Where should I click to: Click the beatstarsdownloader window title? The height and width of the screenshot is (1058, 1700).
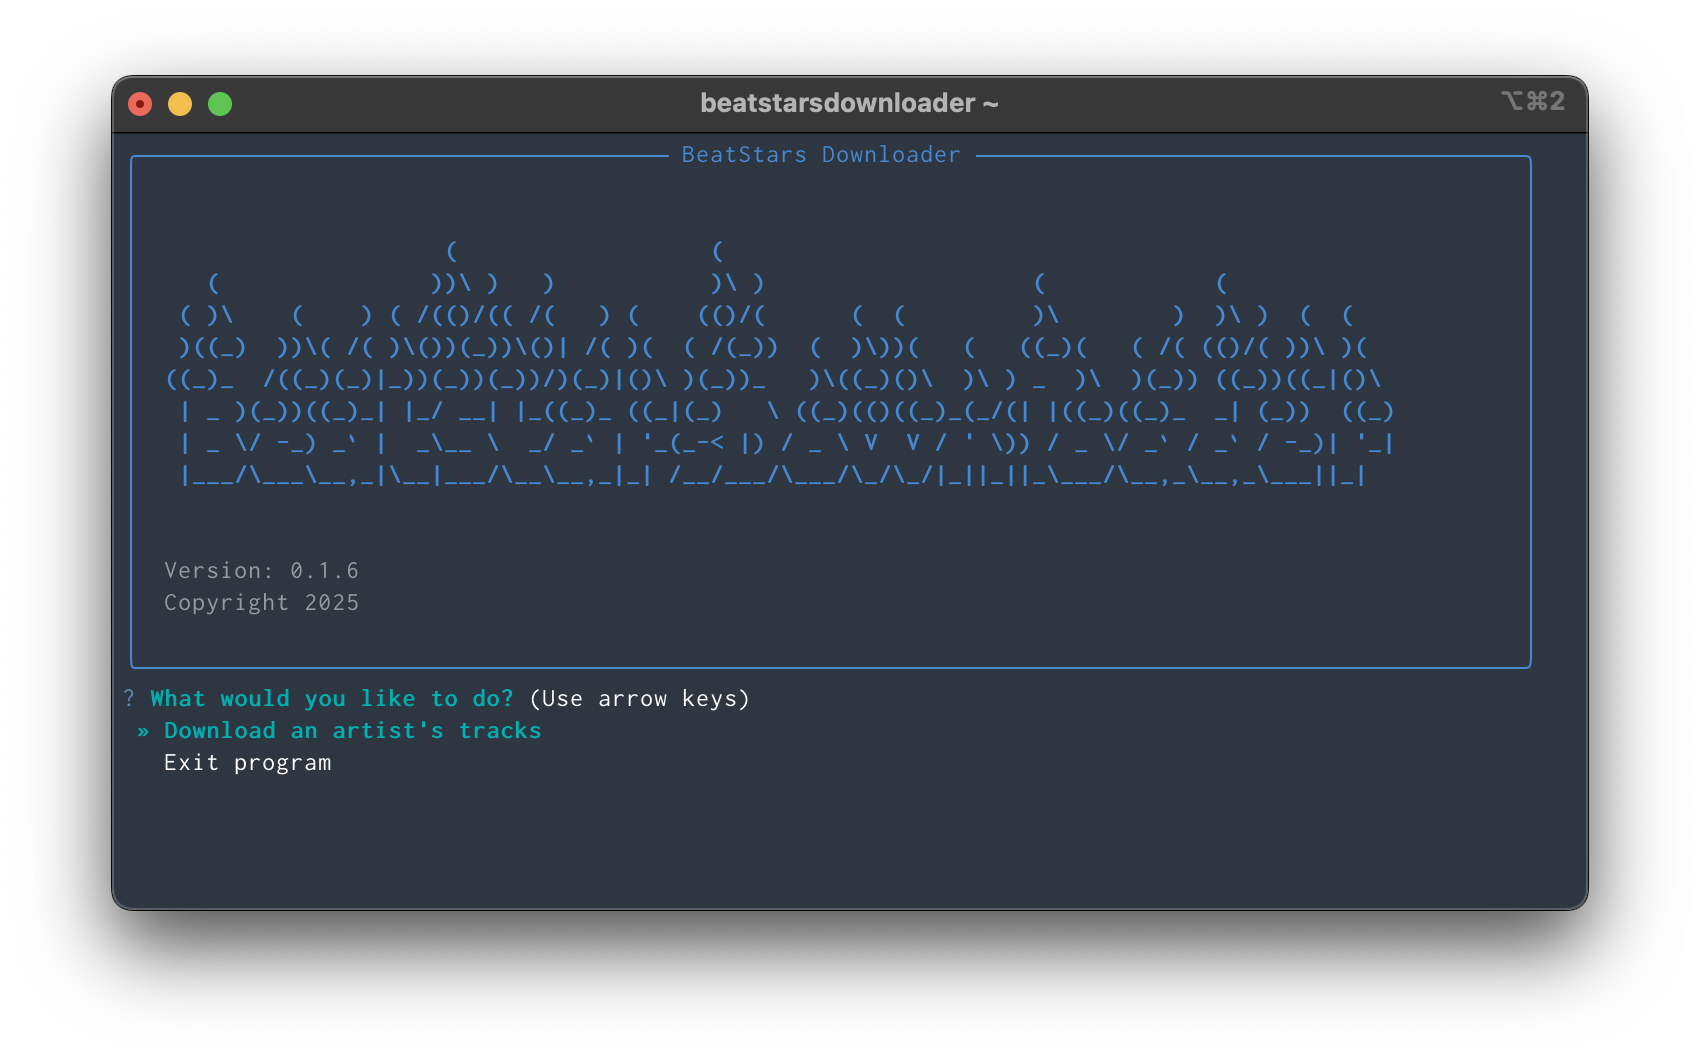tap(849, 101)
